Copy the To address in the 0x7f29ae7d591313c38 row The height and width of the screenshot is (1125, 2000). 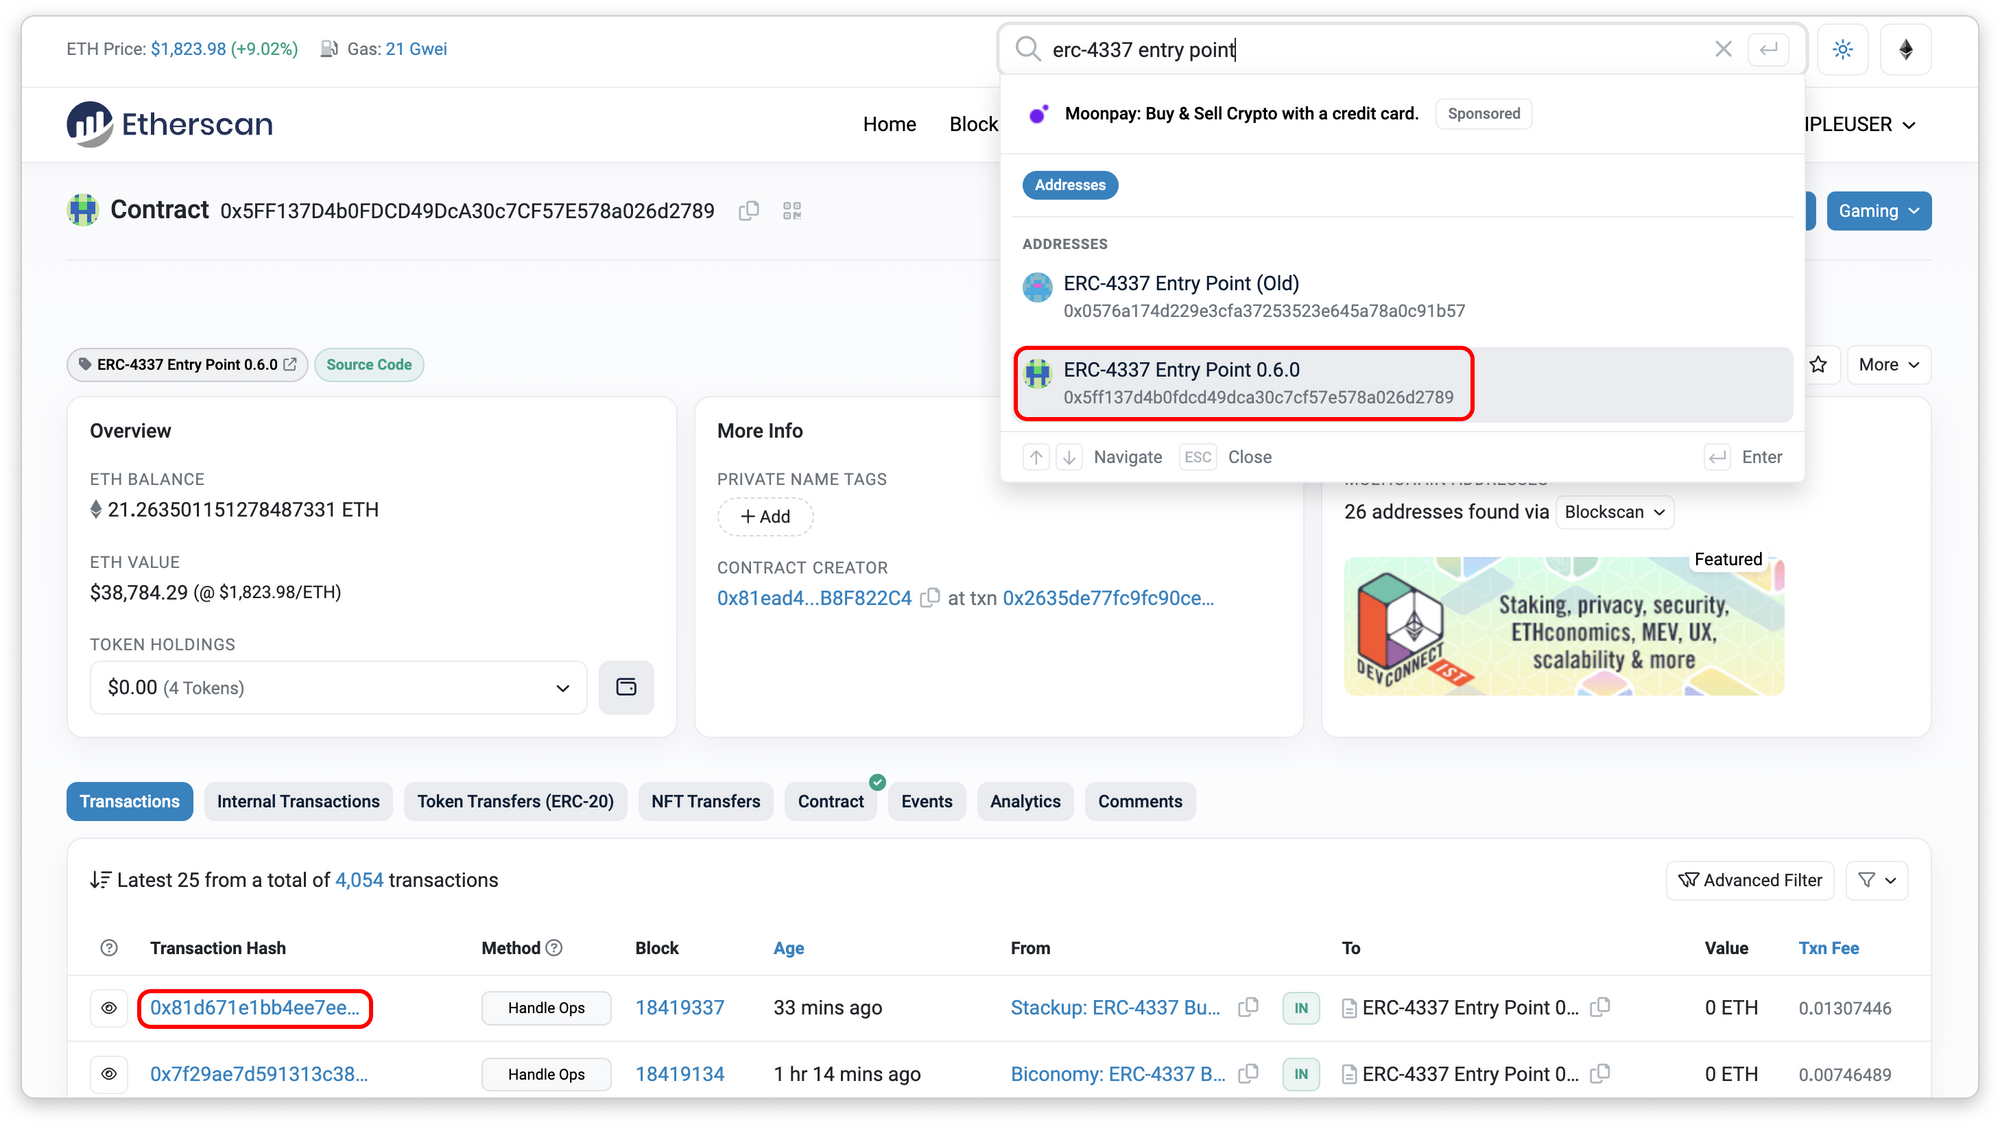tap(1600, 1074)
